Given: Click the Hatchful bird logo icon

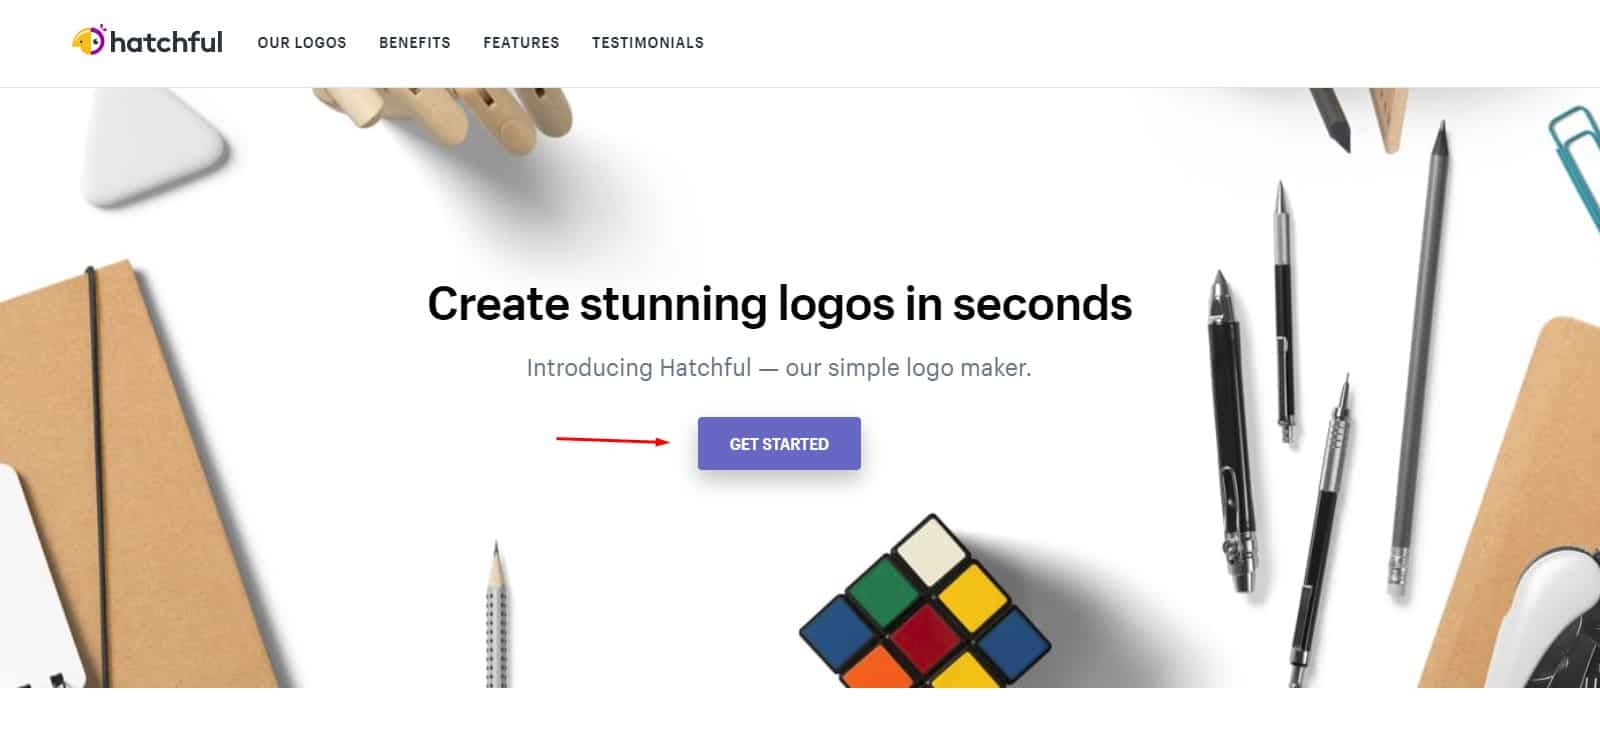Looking at the screenshot, I should click(x=89, y=41).
